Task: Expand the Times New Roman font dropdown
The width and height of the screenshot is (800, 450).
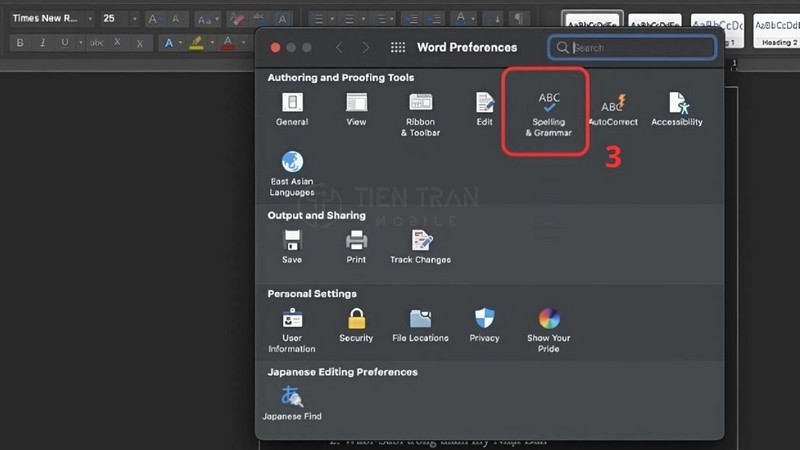Action: [89, 19]
